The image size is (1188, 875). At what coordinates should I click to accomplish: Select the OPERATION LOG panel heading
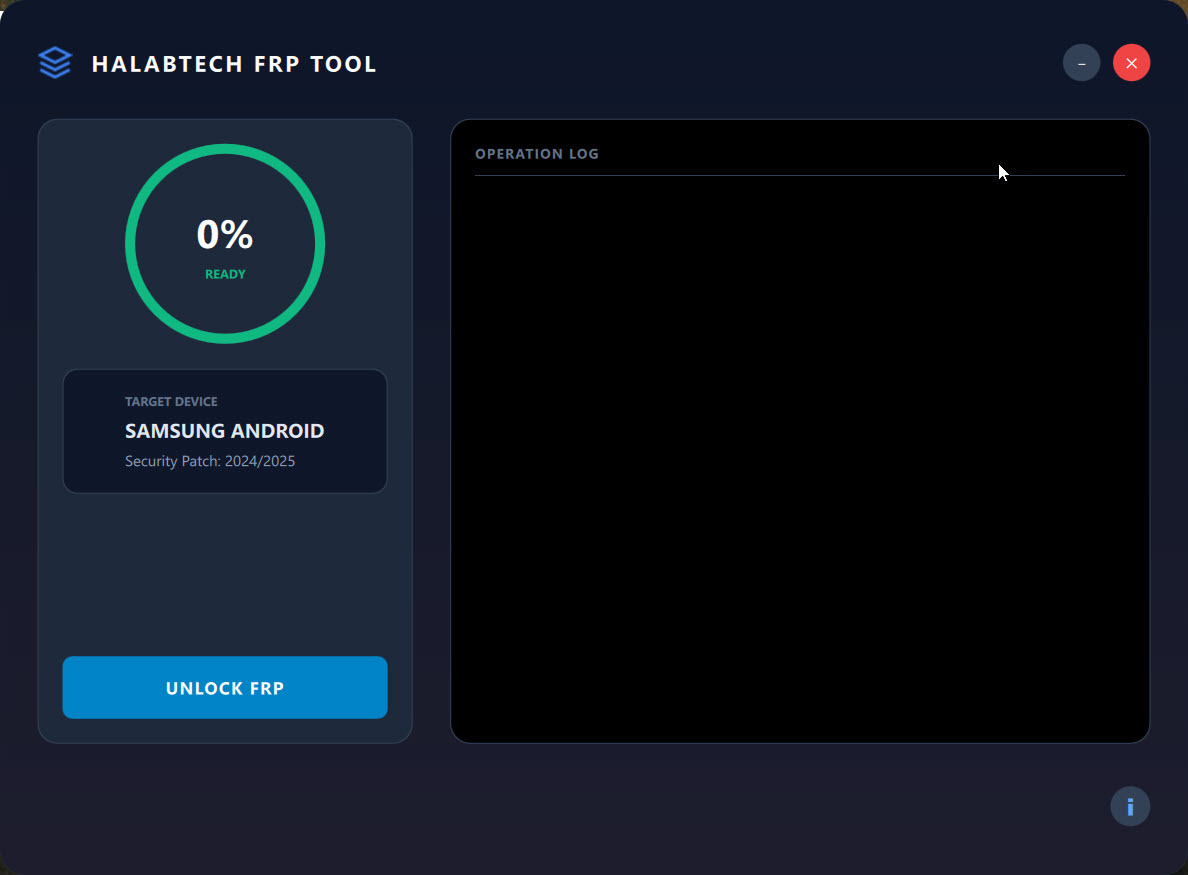tap(537, 153)
